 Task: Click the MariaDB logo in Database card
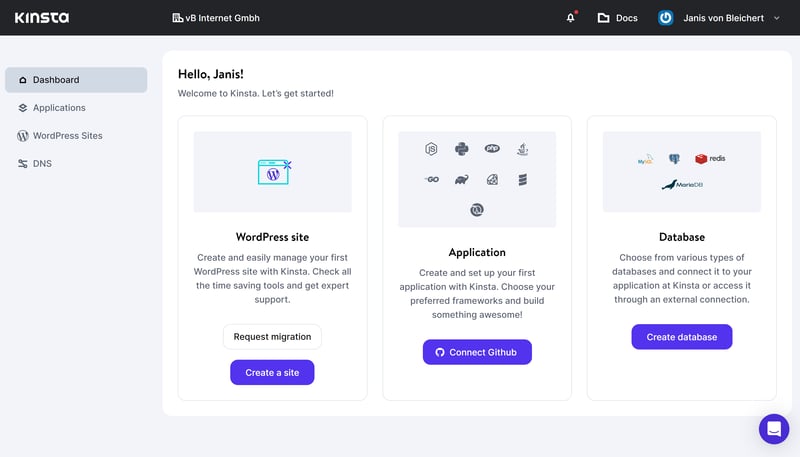click(x=682, y=185)
